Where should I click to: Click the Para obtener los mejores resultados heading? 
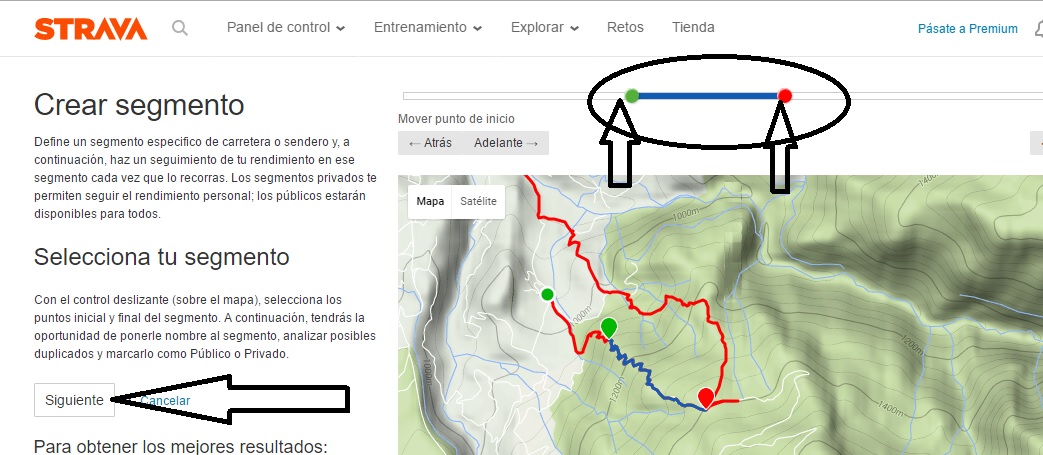tap(180, 446)
